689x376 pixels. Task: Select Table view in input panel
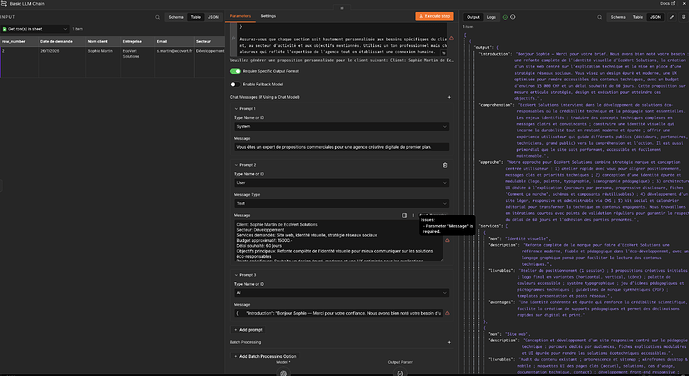pyautogui.click(x=196, y=17)
